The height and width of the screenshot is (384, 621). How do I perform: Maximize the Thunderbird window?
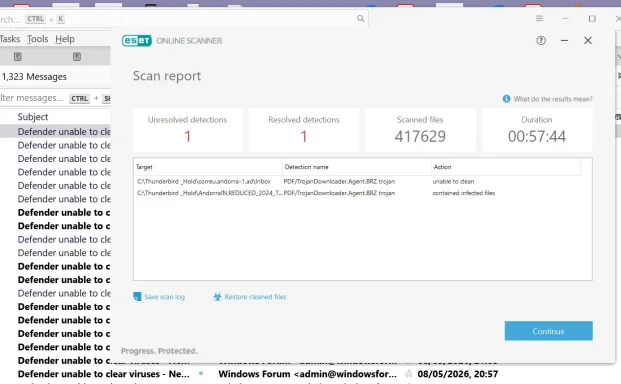(592, 19)
